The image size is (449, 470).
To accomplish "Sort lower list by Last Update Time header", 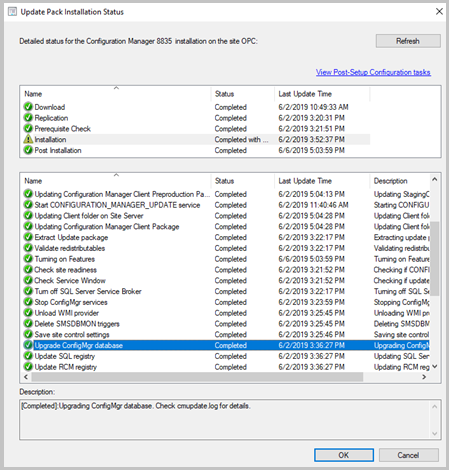I will click(x=322, y=181).
